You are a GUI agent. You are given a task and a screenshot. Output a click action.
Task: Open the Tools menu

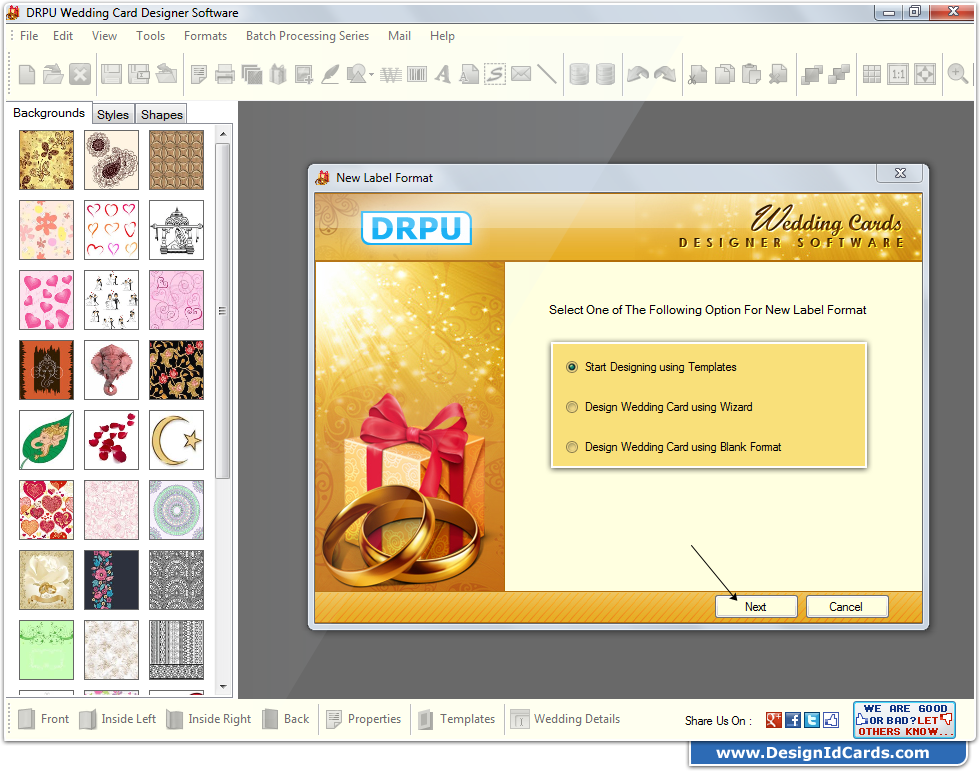[151, 36]
